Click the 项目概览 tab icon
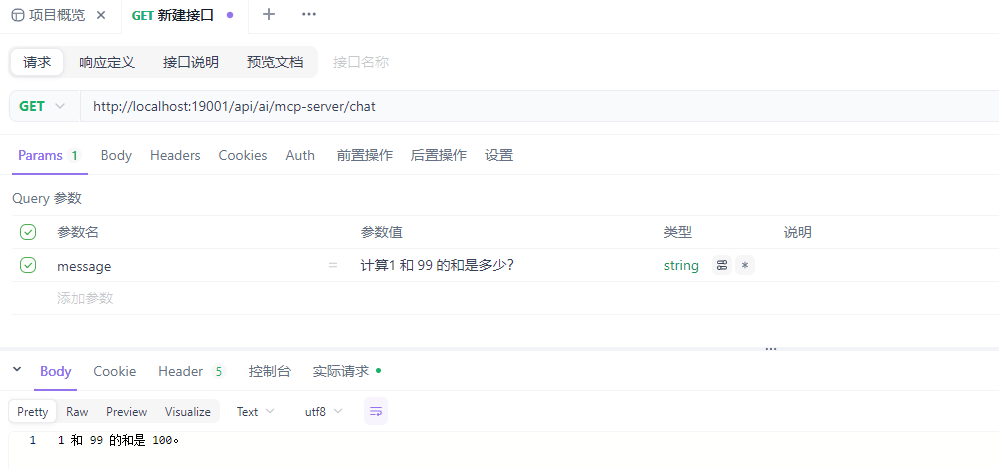 [18, 15]
